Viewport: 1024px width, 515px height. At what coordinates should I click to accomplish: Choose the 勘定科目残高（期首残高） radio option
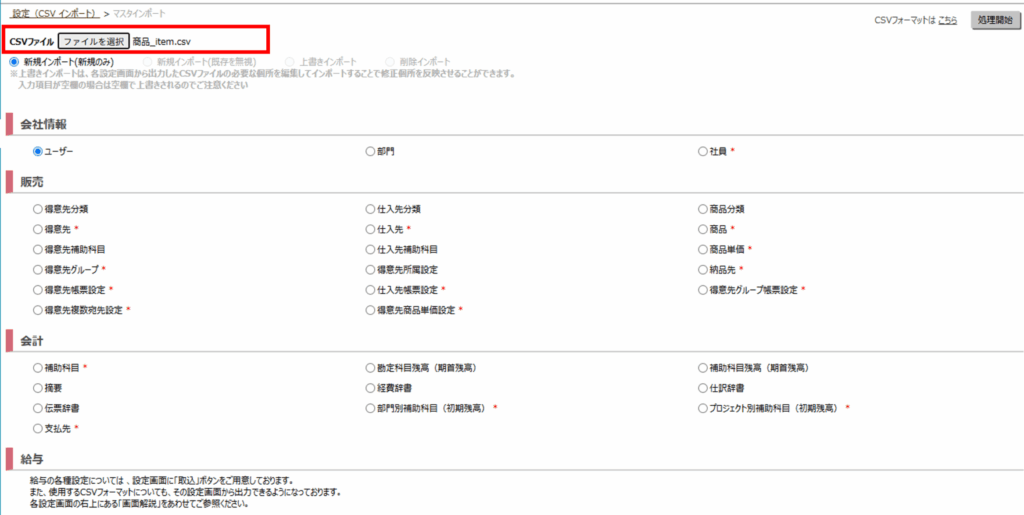point(370,368)
